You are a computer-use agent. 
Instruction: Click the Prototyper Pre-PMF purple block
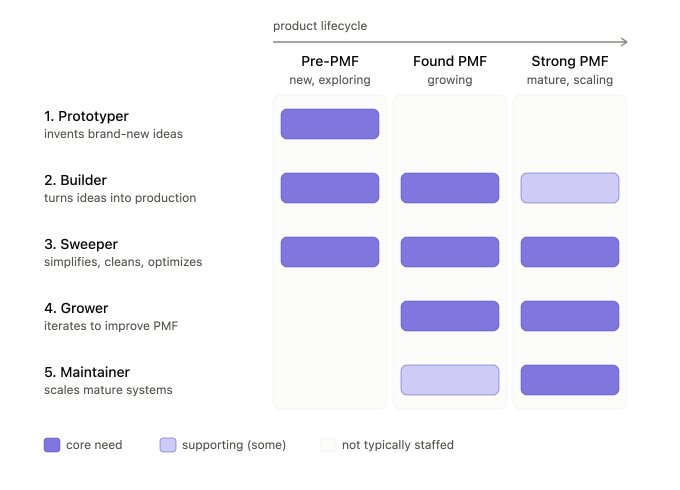coord(330,124)
